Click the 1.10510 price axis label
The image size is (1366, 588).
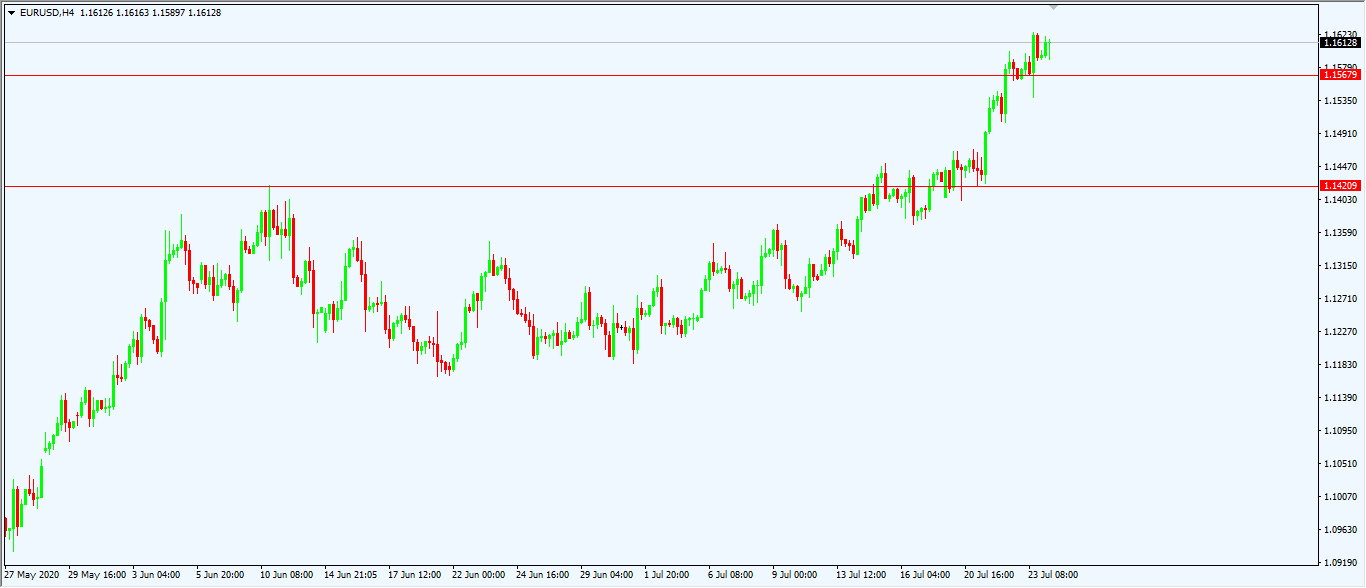[1341, 464]
